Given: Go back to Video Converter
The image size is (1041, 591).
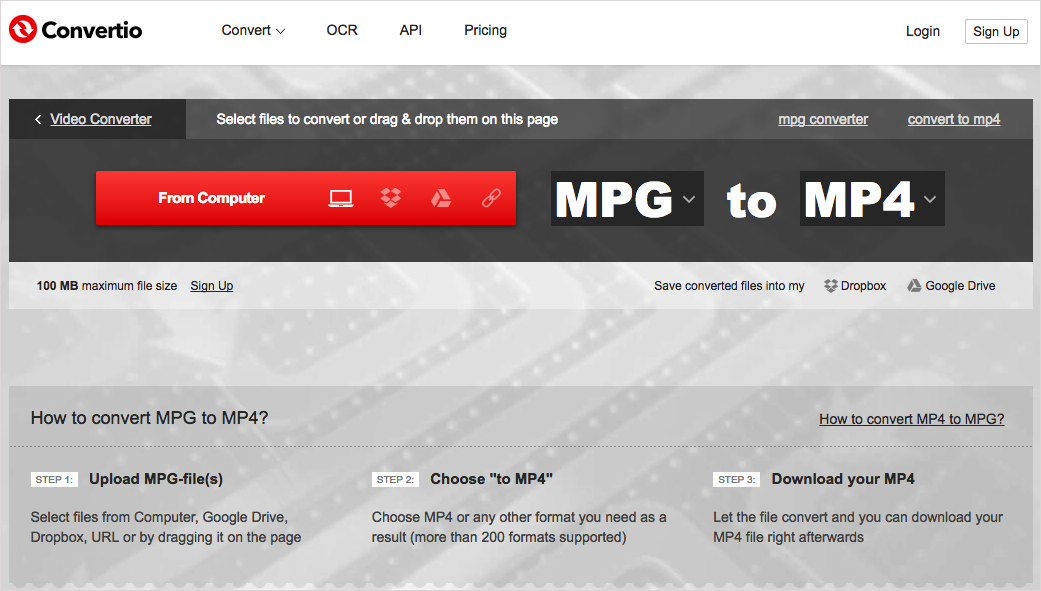Looking at the screenshot, I should click(x=101, y=120).
